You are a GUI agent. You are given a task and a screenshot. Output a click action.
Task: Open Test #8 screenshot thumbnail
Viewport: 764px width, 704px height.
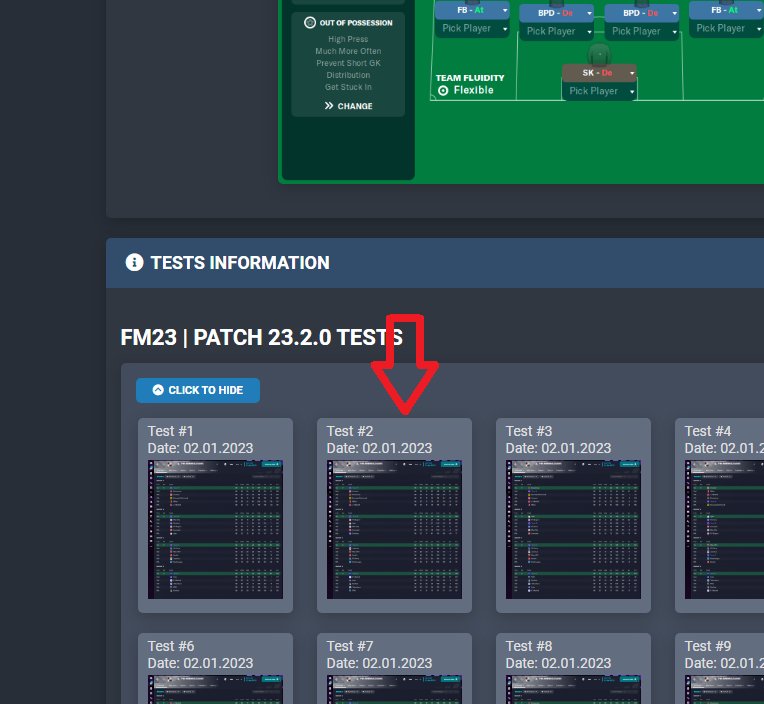(573, 689)
